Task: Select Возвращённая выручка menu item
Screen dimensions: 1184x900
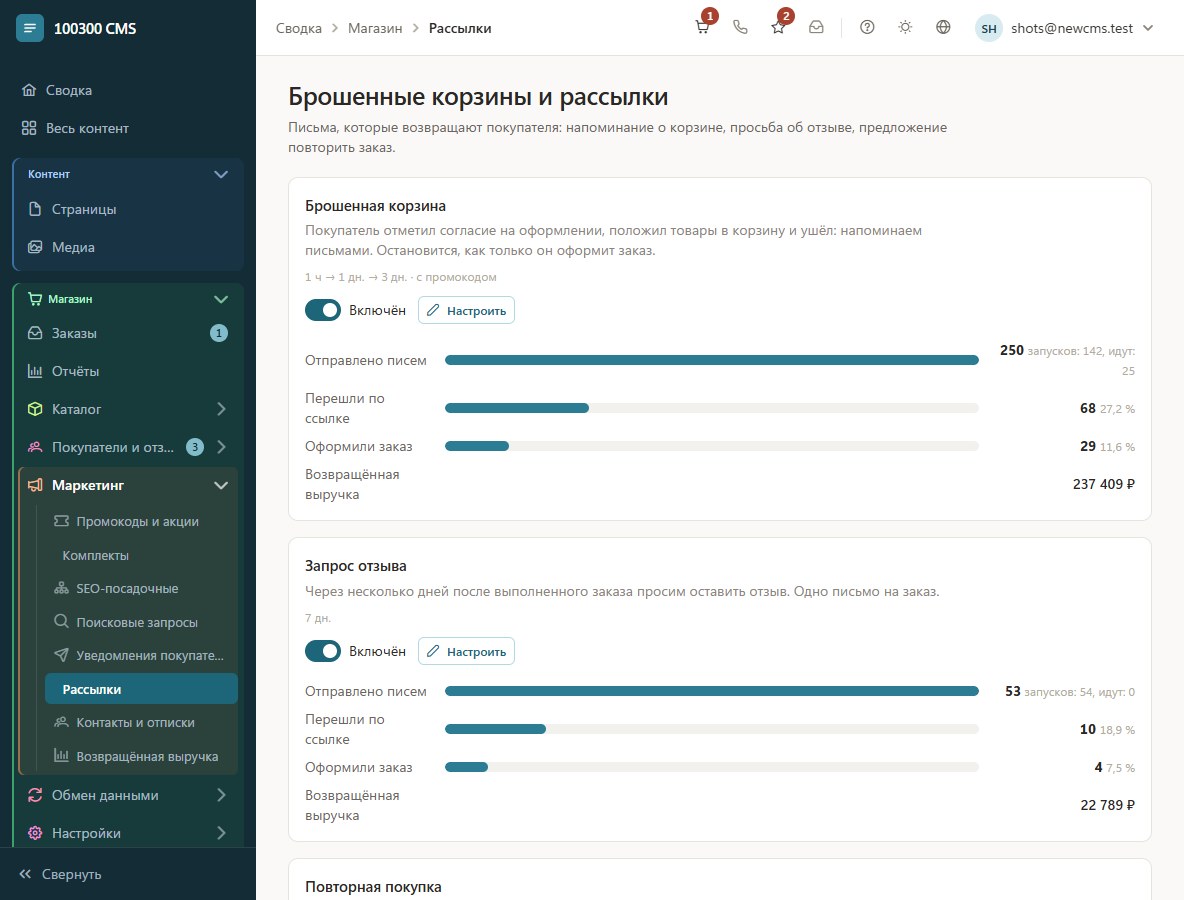Action: coord(141,757)
